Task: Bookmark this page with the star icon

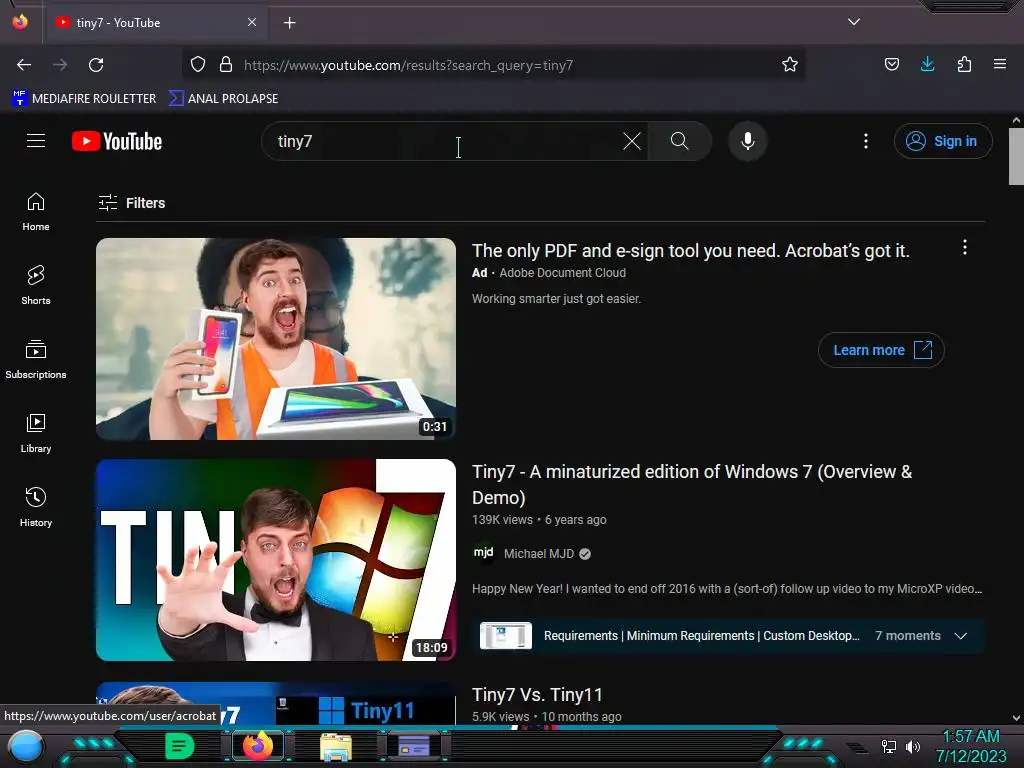Action: [x=790, y=65]
